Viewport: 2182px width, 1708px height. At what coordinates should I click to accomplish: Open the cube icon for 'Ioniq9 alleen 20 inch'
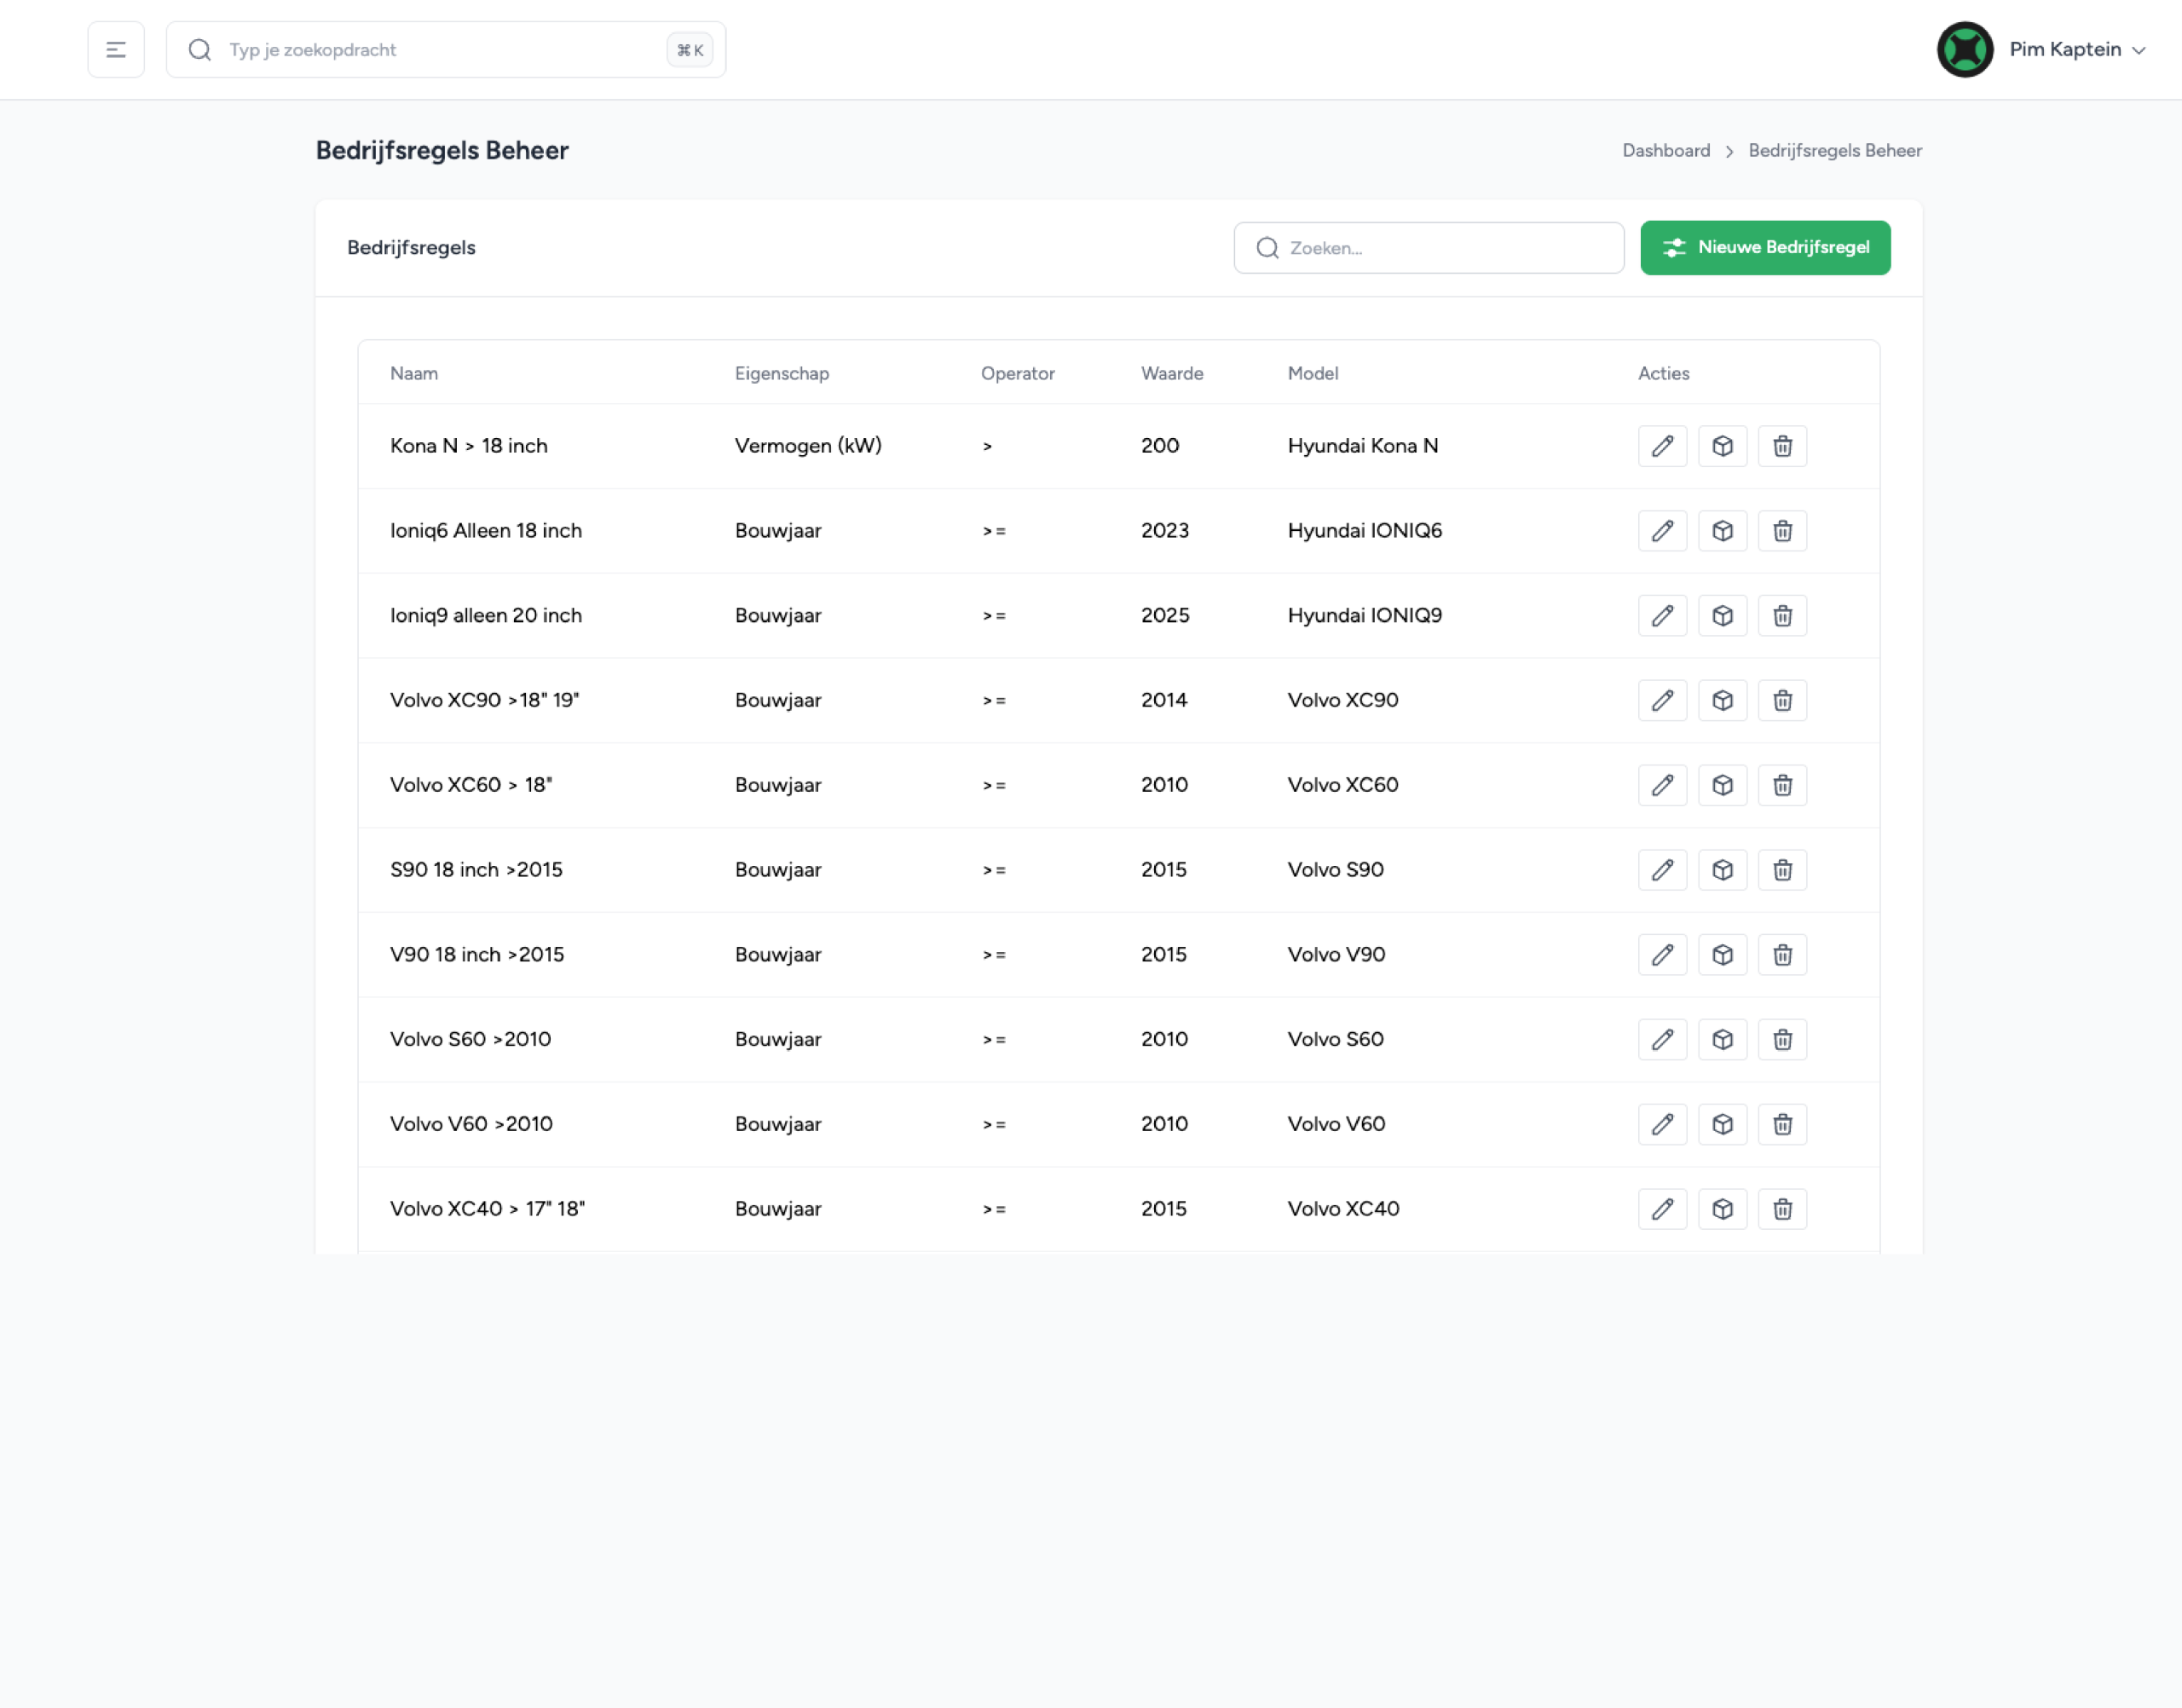tap(1722, 616)
